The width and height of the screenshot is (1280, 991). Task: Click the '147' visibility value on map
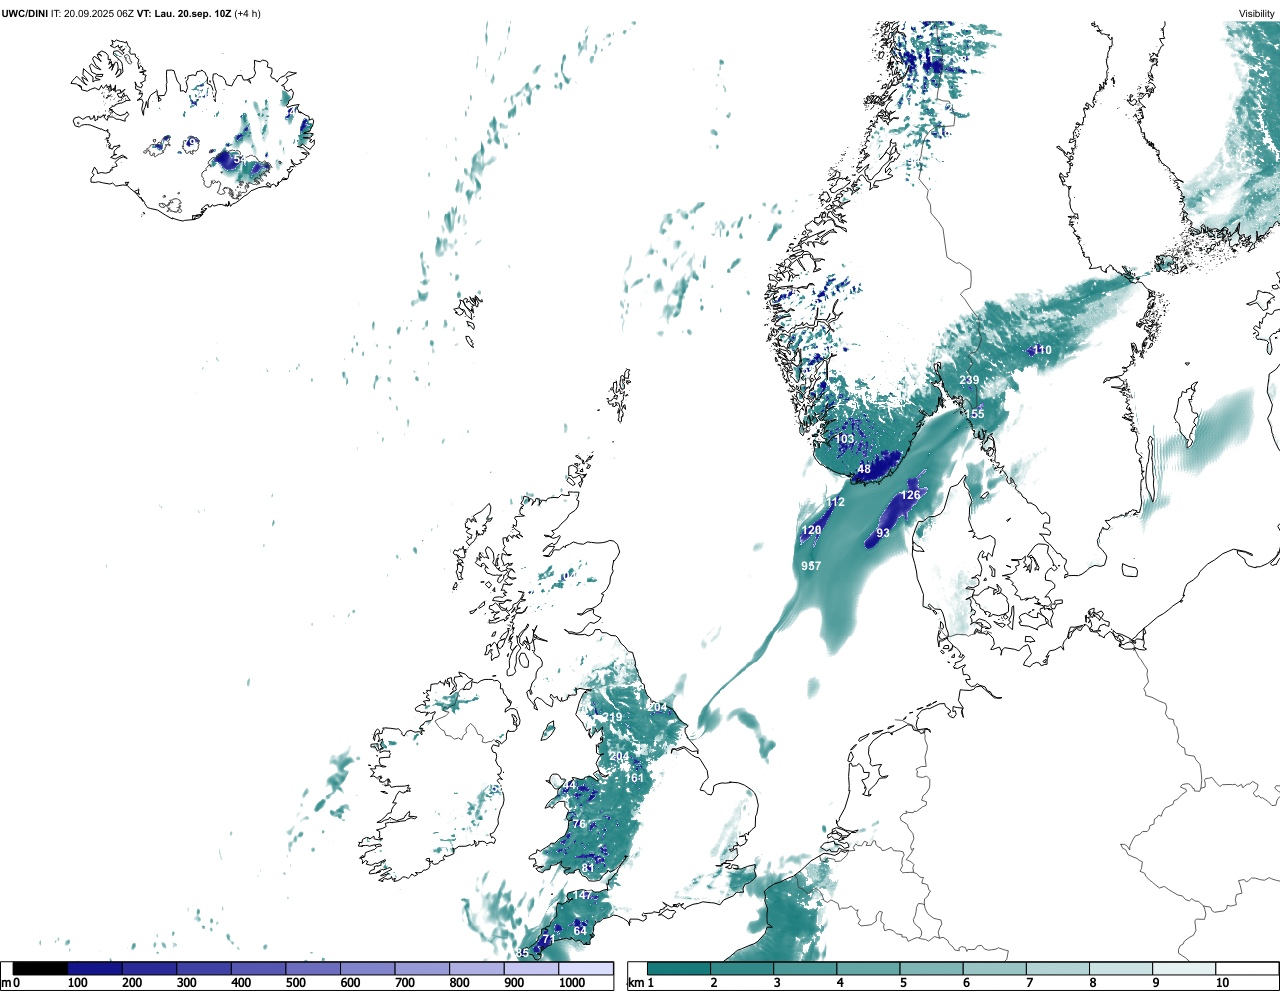582,895
